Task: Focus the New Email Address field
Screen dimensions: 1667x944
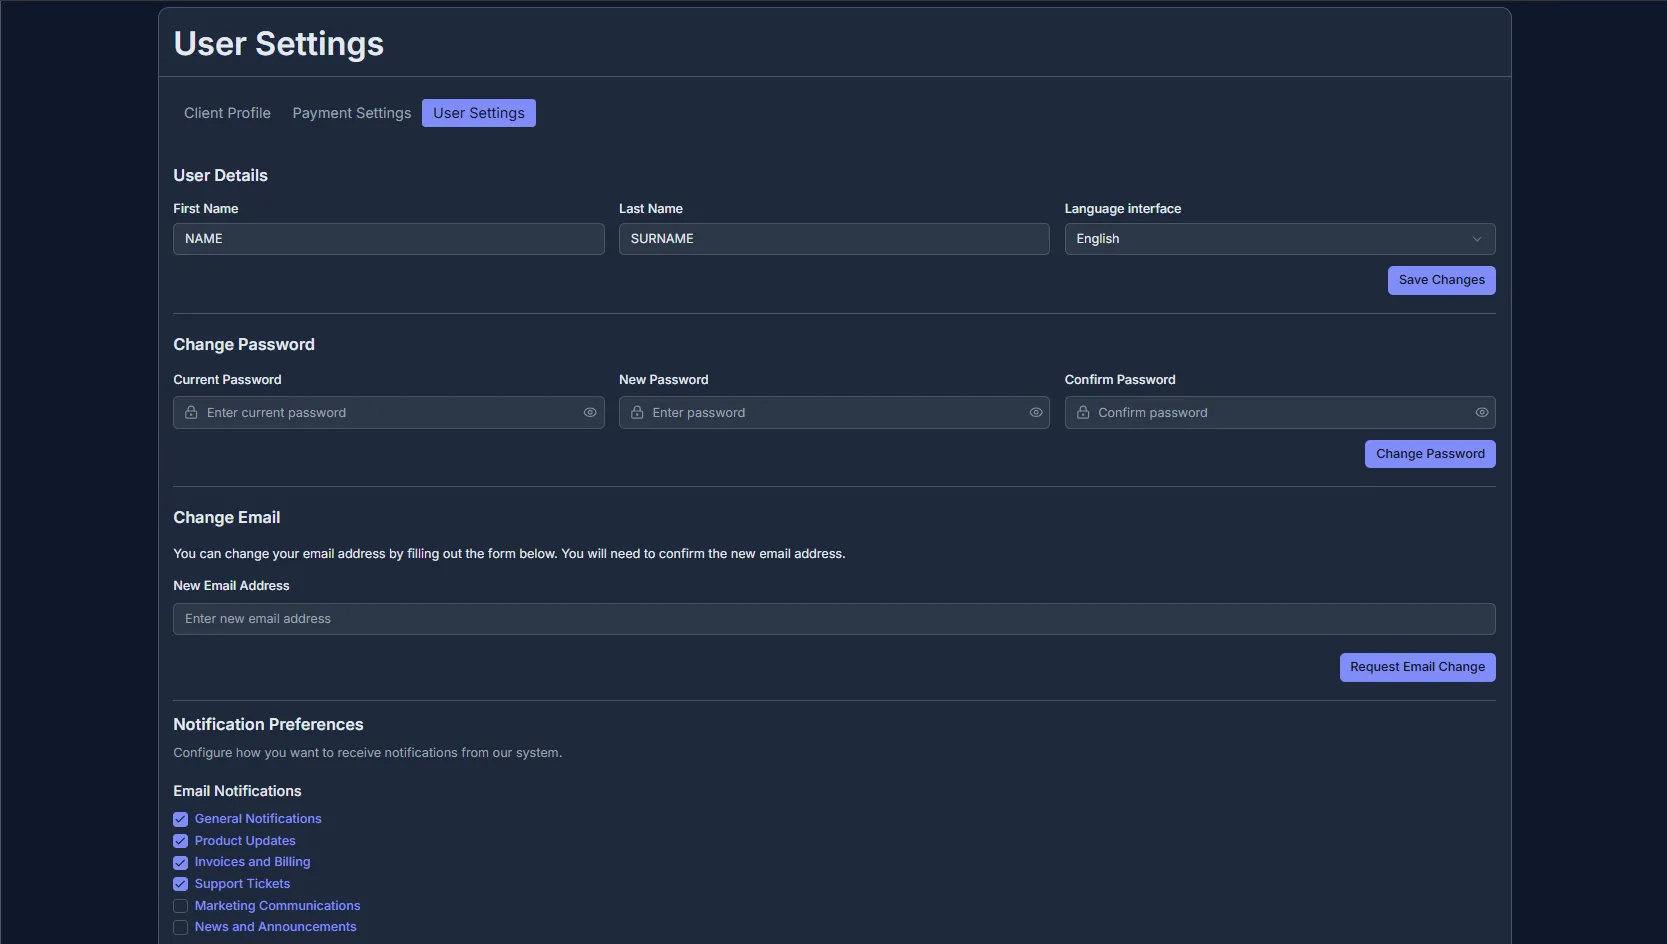Action: pyautogui.click(x=833, y=619)
